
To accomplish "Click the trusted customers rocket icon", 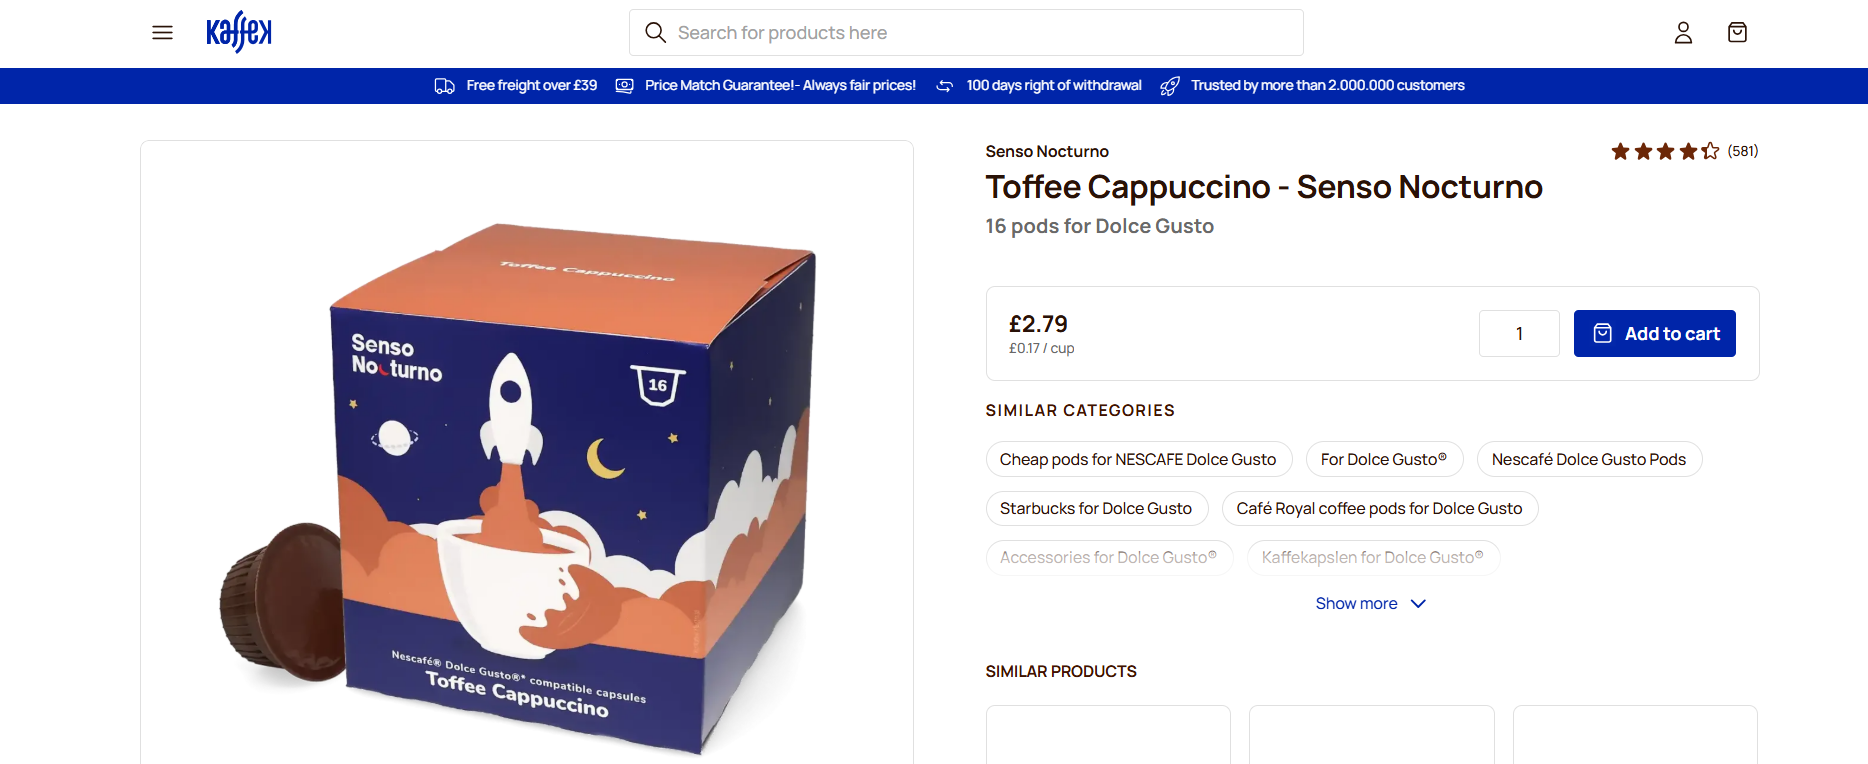I will (x=1169, y=86).
